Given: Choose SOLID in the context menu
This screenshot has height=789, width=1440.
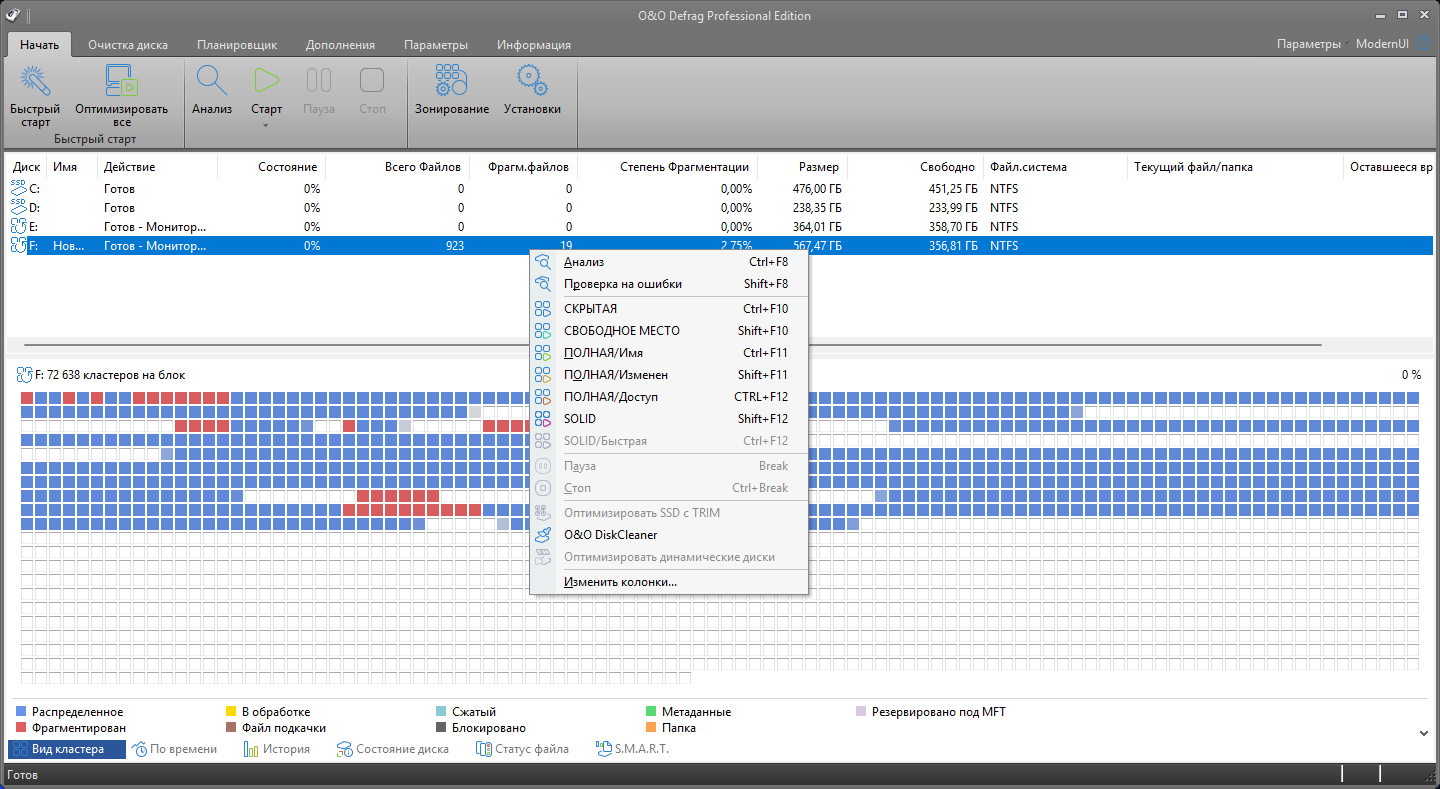Looking at the screenshot, I should click(579, 419).
